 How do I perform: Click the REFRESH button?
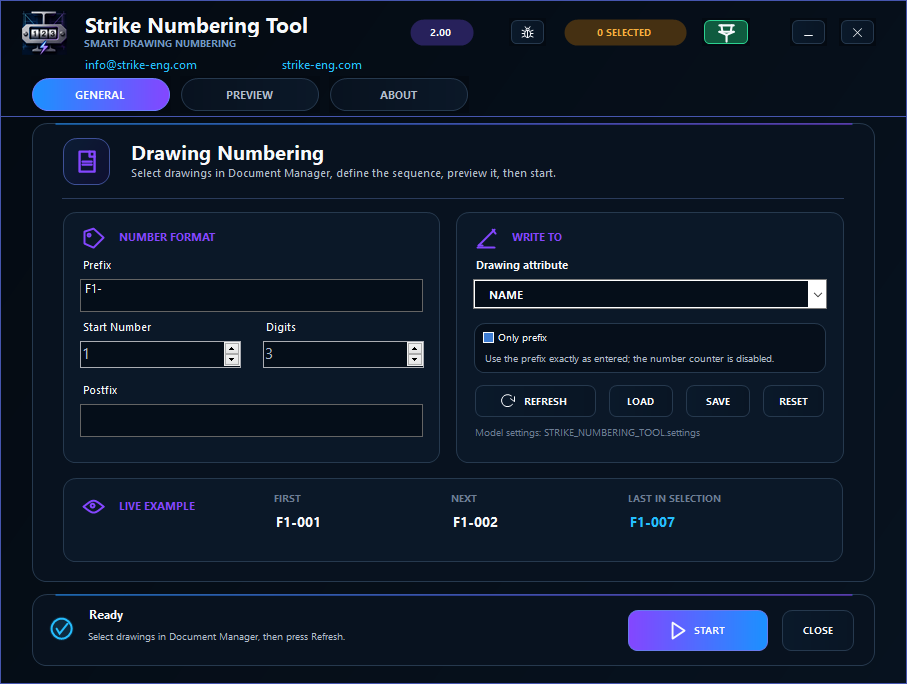click(535, 401)
